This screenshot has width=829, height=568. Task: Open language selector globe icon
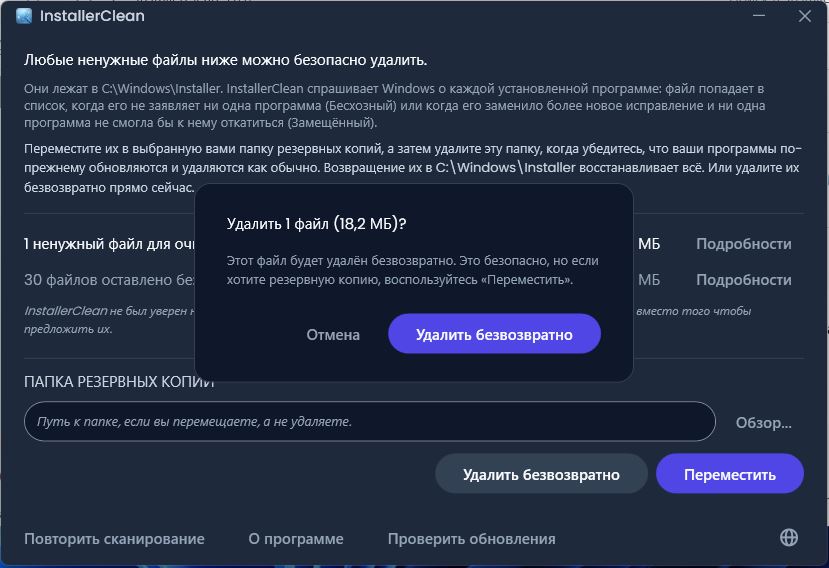coord(789,538)
